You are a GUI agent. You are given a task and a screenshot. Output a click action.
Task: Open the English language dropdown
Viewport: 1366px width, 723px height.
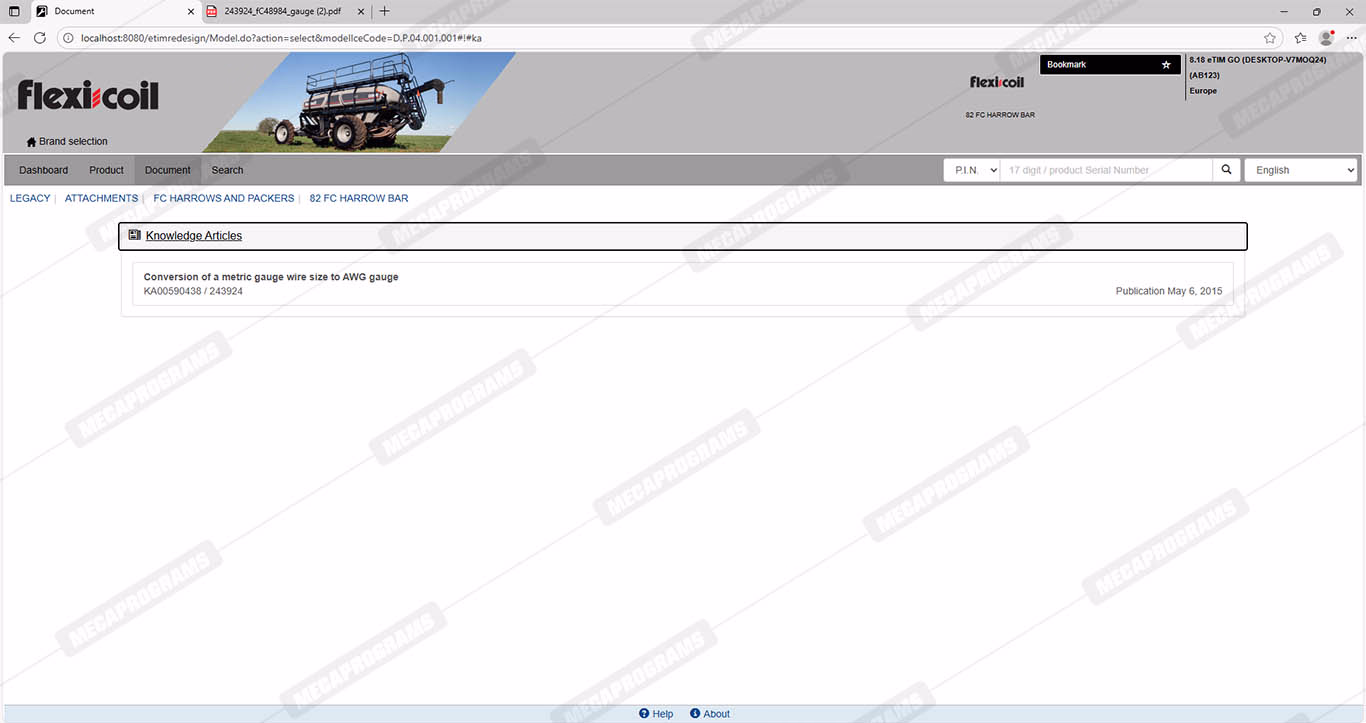tap(1300, 170)
